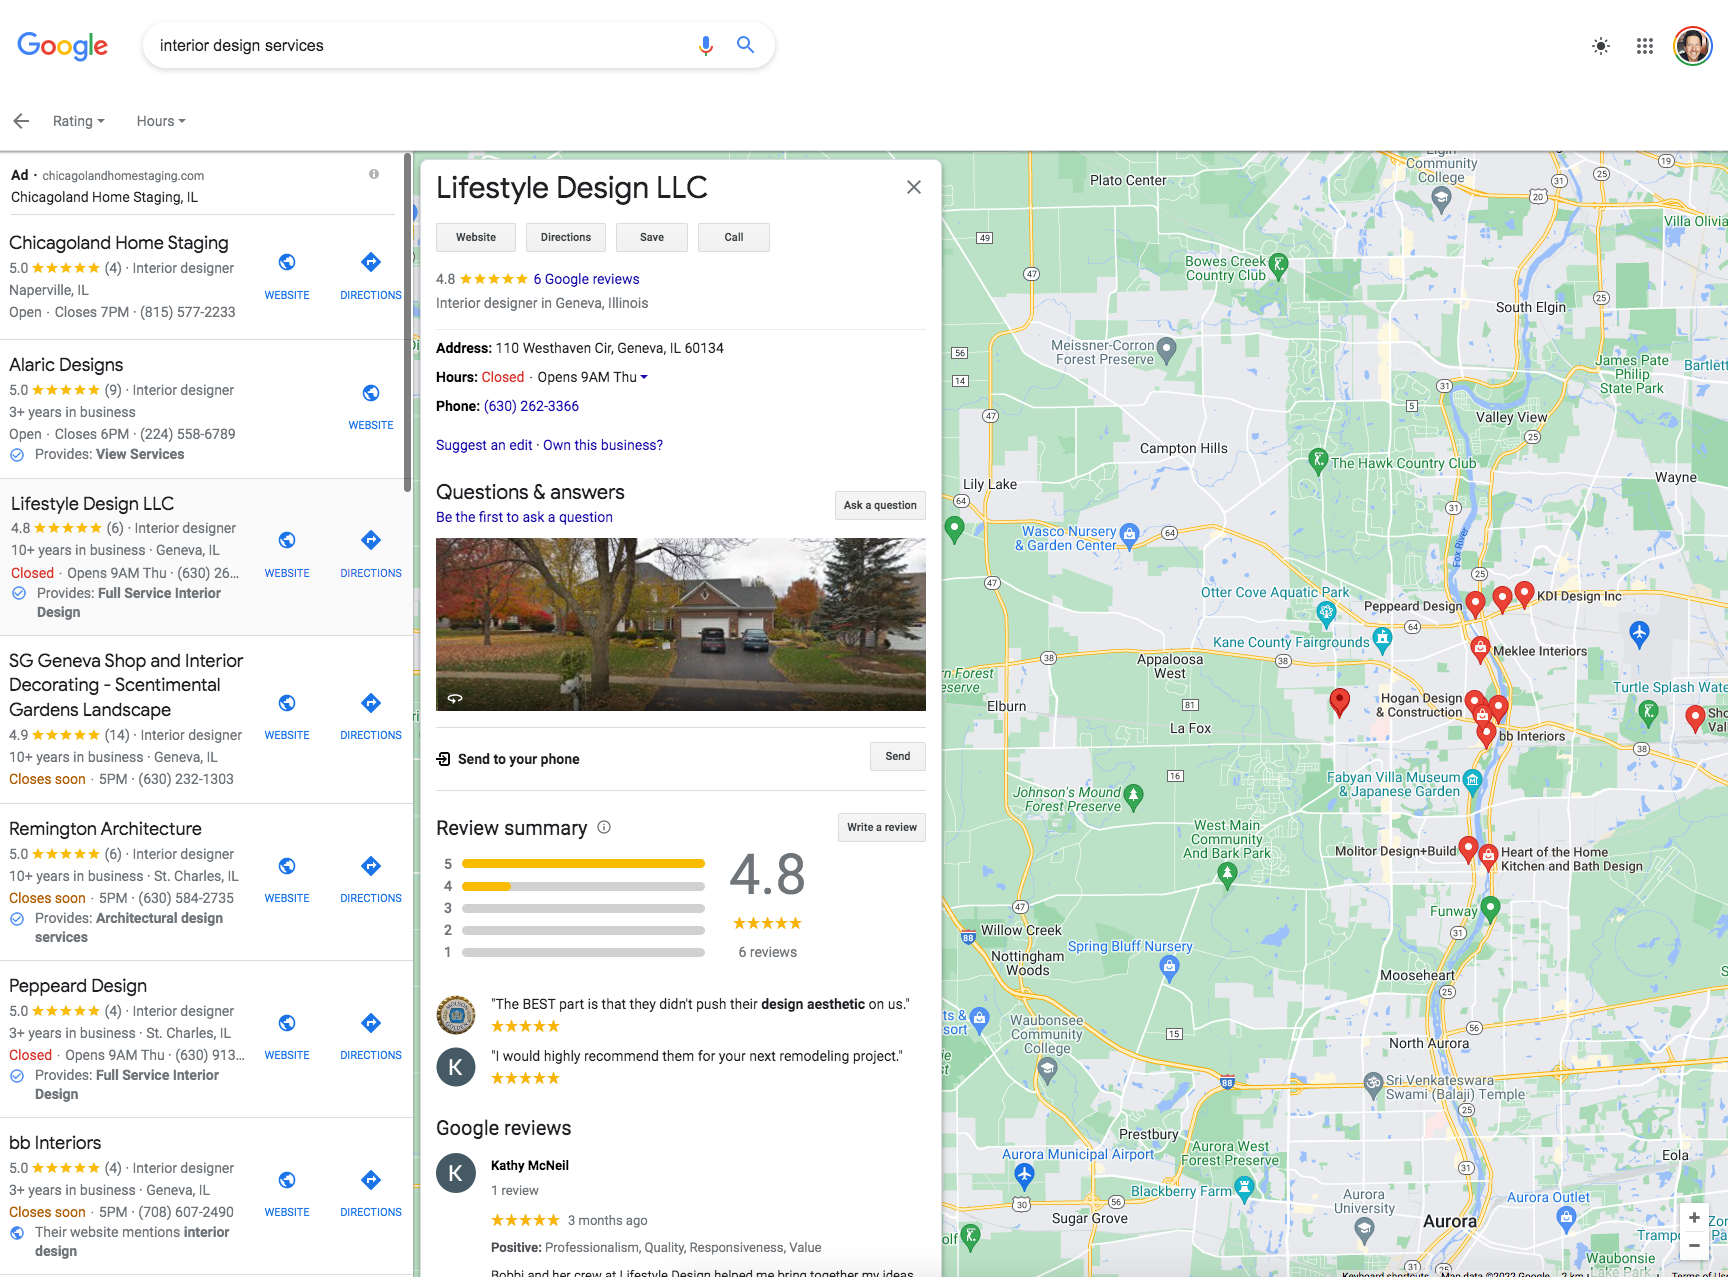Click the Save button
This screenshot has height=1277, width=1728.
[x=652, y=237]
